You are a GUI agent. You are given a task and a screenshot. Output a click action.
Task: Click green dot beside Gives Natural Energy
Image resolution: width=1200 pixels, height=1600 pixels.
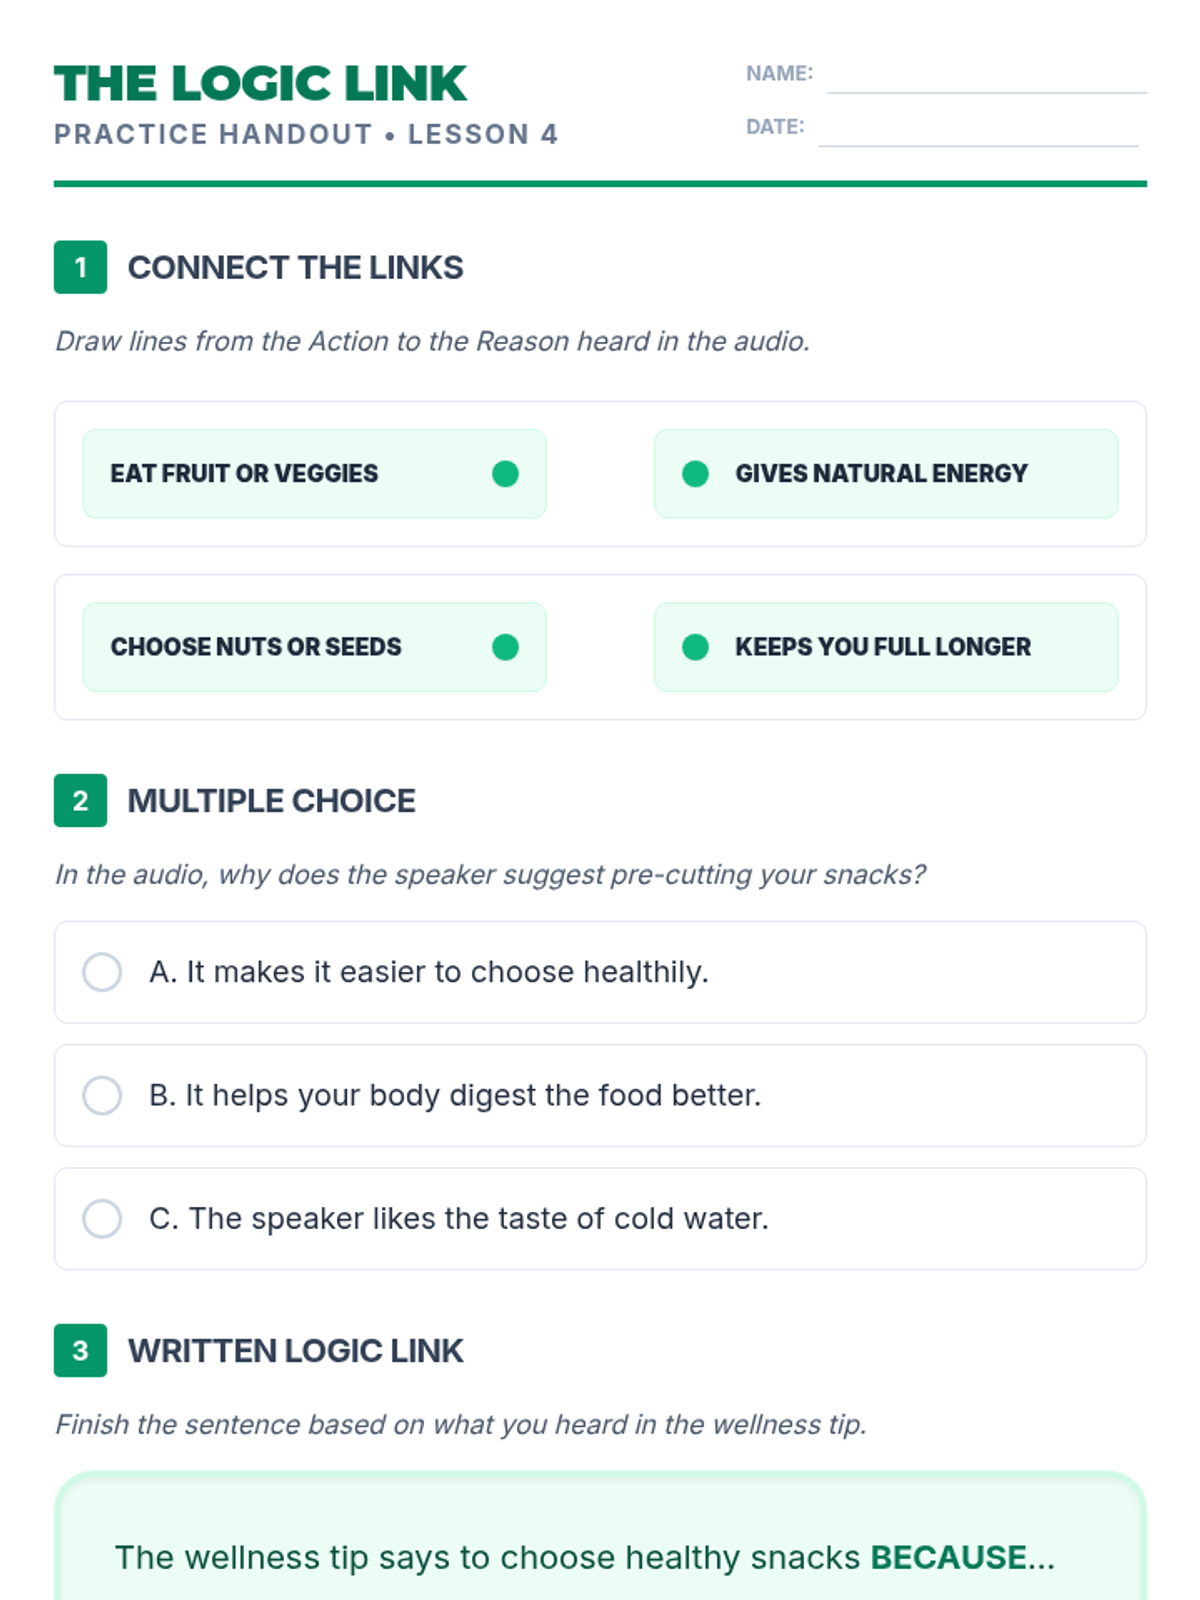coord(695,474)
